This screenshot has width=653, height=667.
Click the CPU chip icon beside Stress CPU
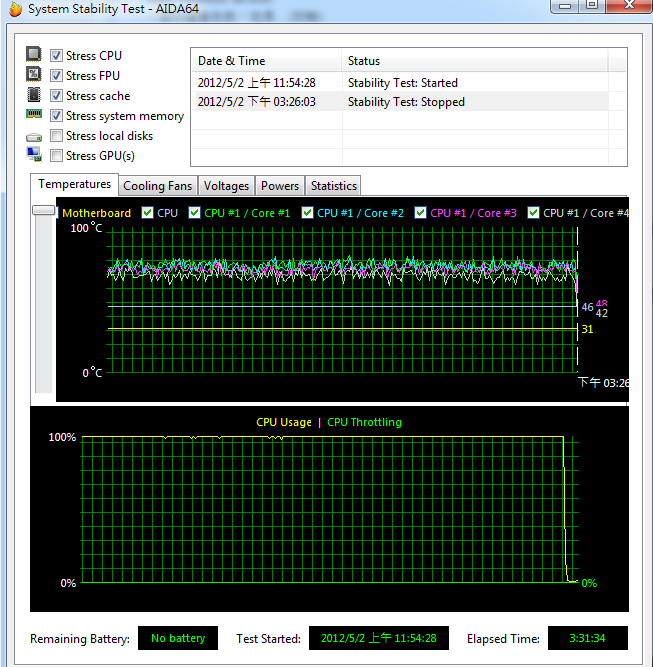(34, 54)
